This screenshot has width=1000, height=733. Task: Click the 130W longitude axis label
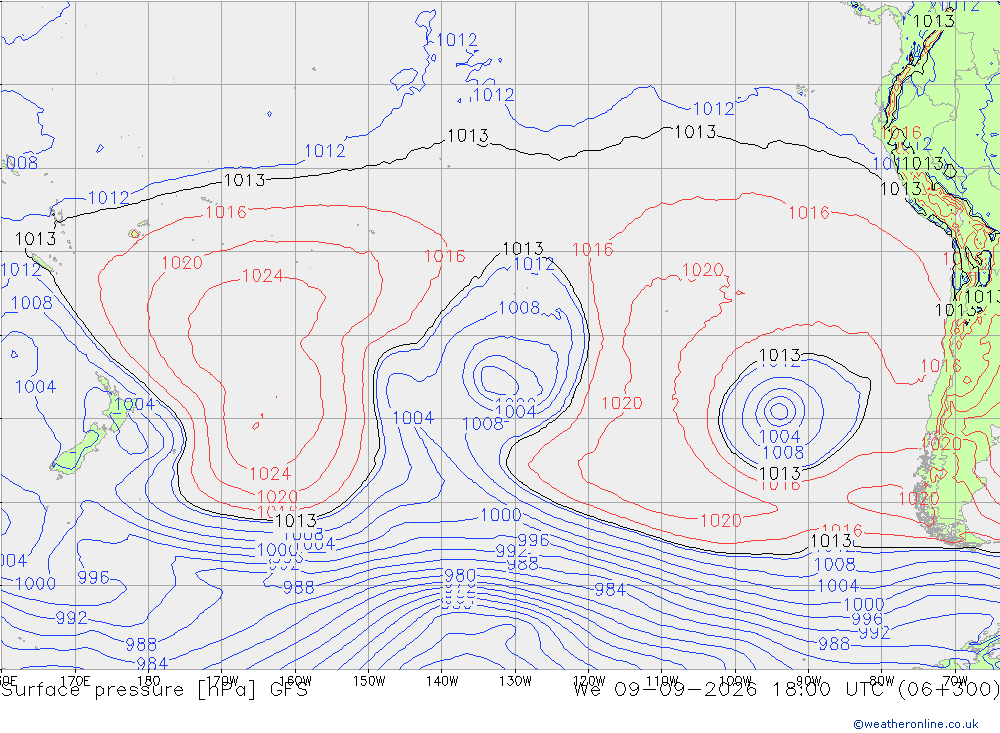(x=515, y=681)
